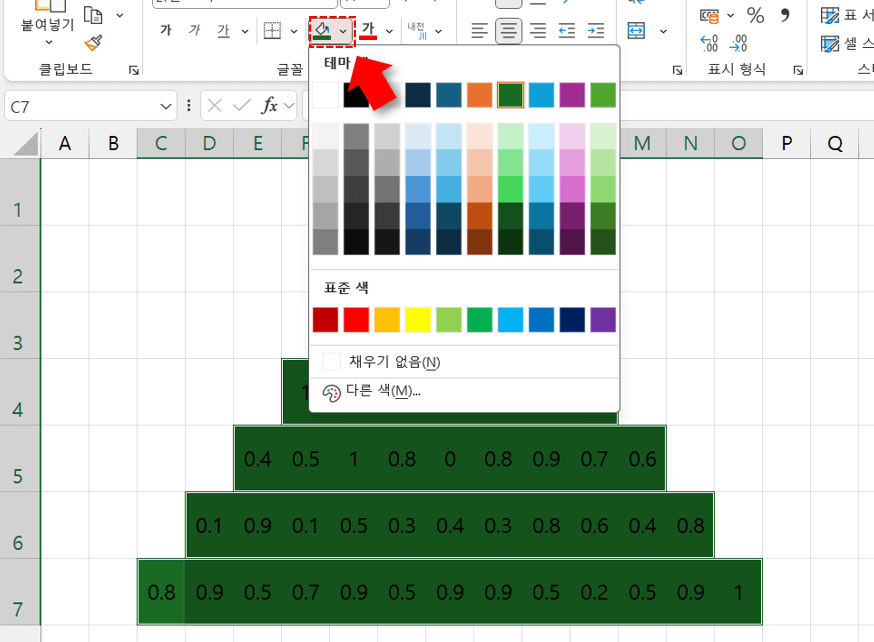Click cell containing 1 in row 5
Image resolution: width=874 pixels, height=642 pixels.
click(x=354, y=459)
